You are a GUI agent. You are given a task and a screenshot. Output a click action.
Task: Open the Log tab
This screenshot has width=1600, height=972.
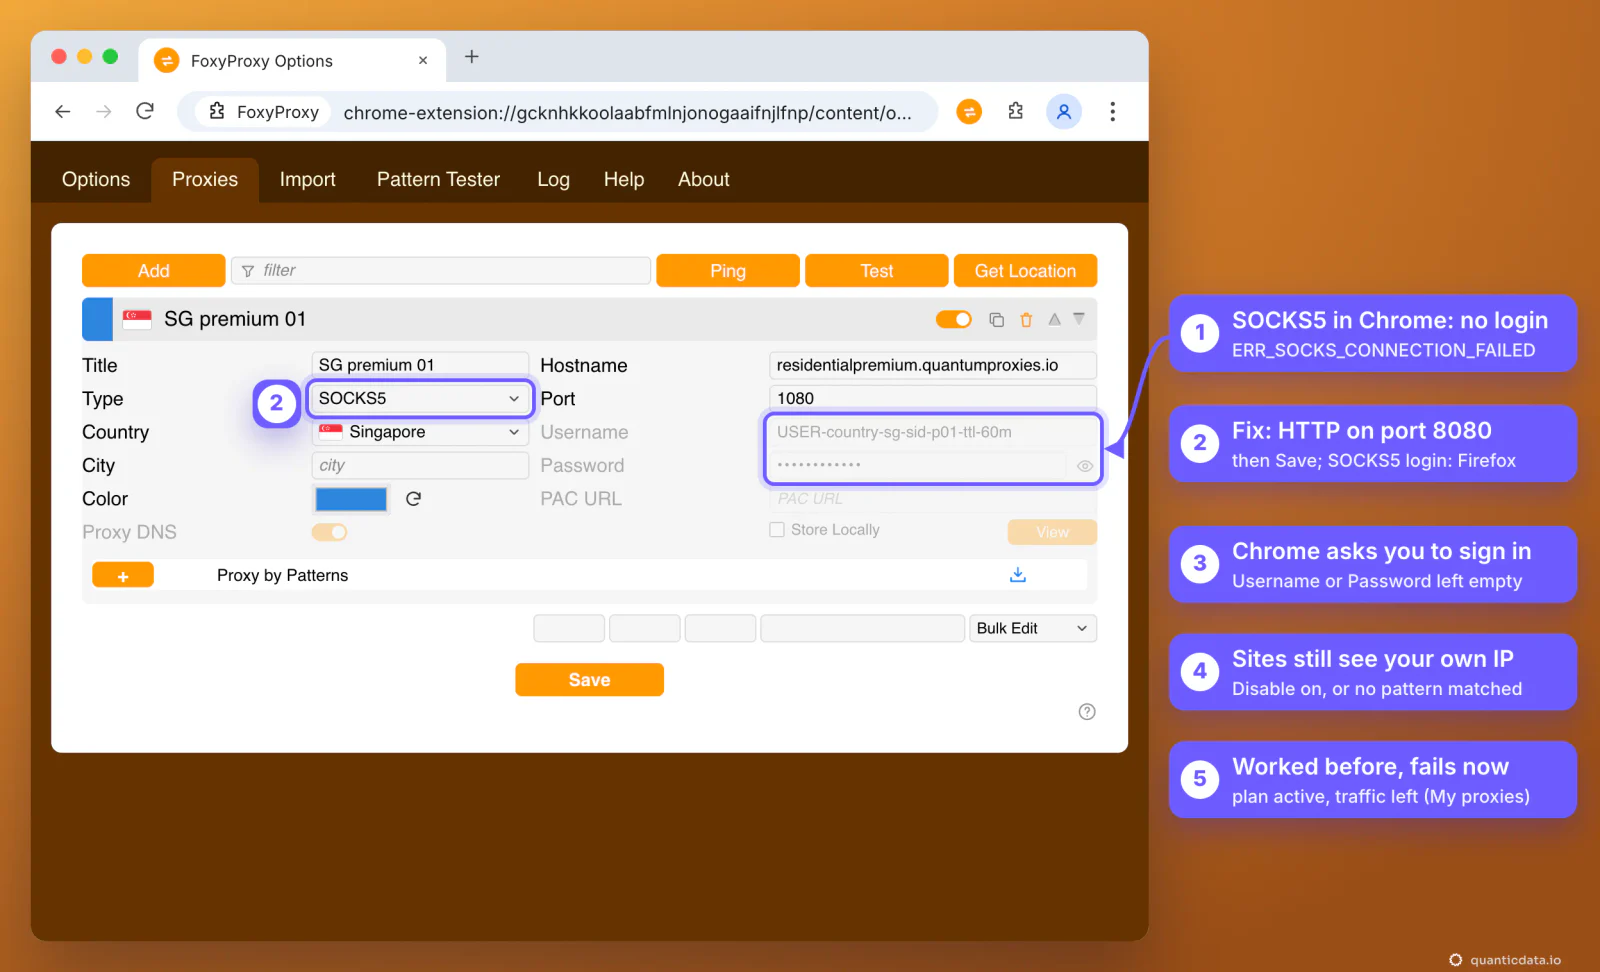[553, 180]
